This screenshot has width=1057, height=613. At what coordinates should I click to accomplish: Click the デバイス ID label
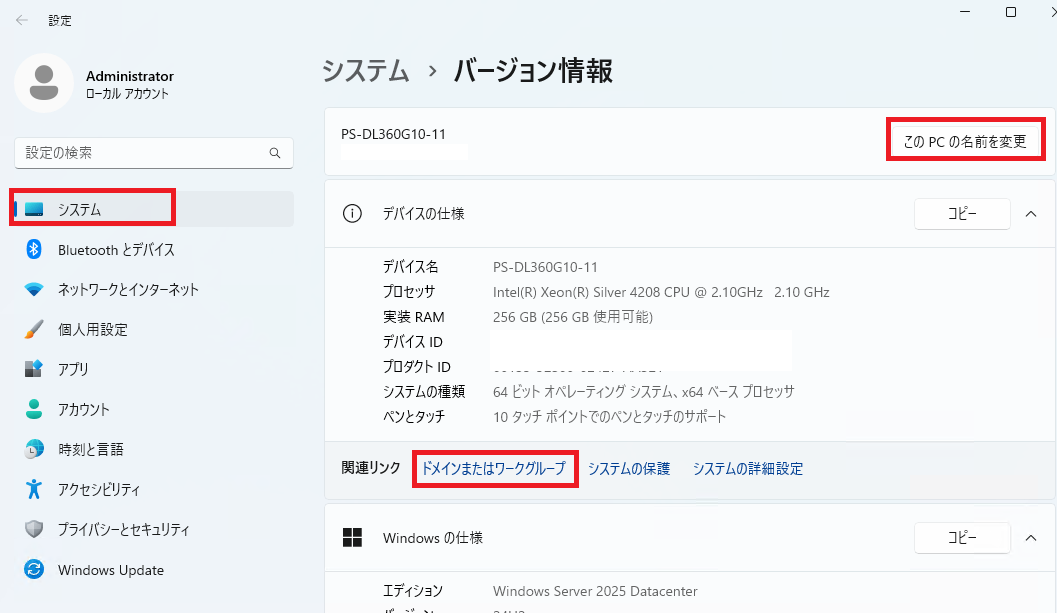(x=413, y=342)
